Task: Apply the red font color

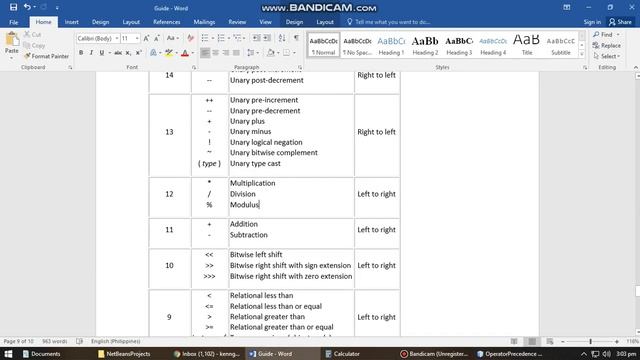Action: 185,53
